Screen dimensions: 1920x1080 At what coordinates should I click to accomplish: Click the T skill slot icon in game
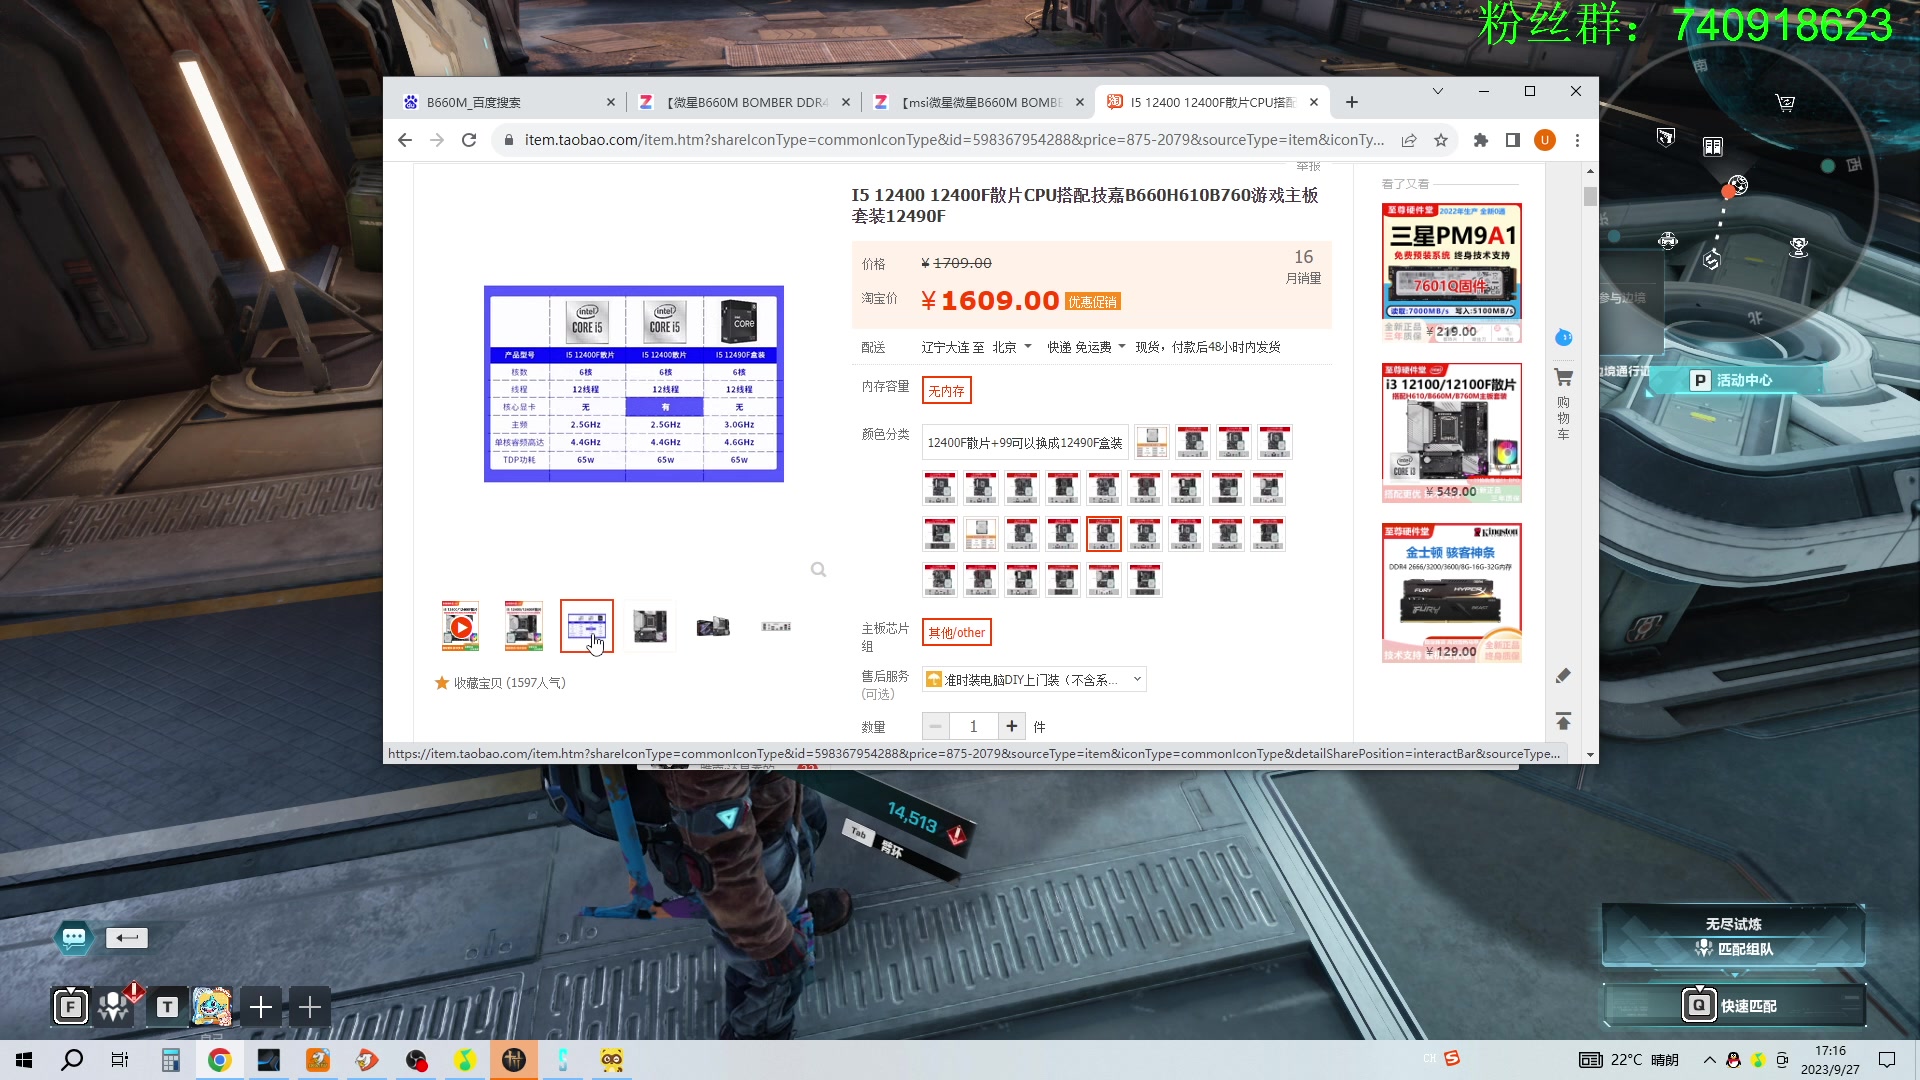coord(167,1007)
